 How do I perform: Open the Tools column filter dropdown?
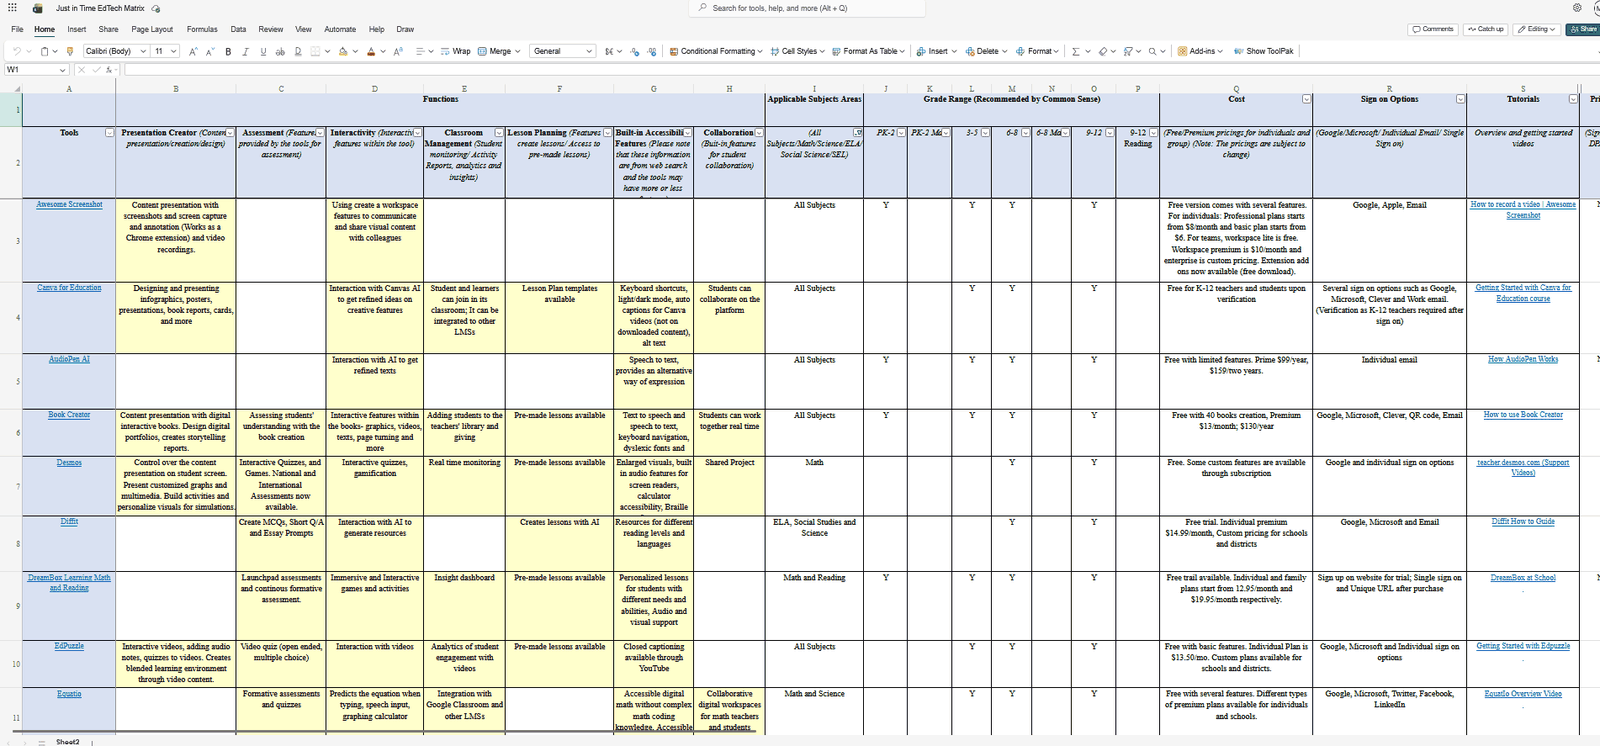[x=110, y=133]
